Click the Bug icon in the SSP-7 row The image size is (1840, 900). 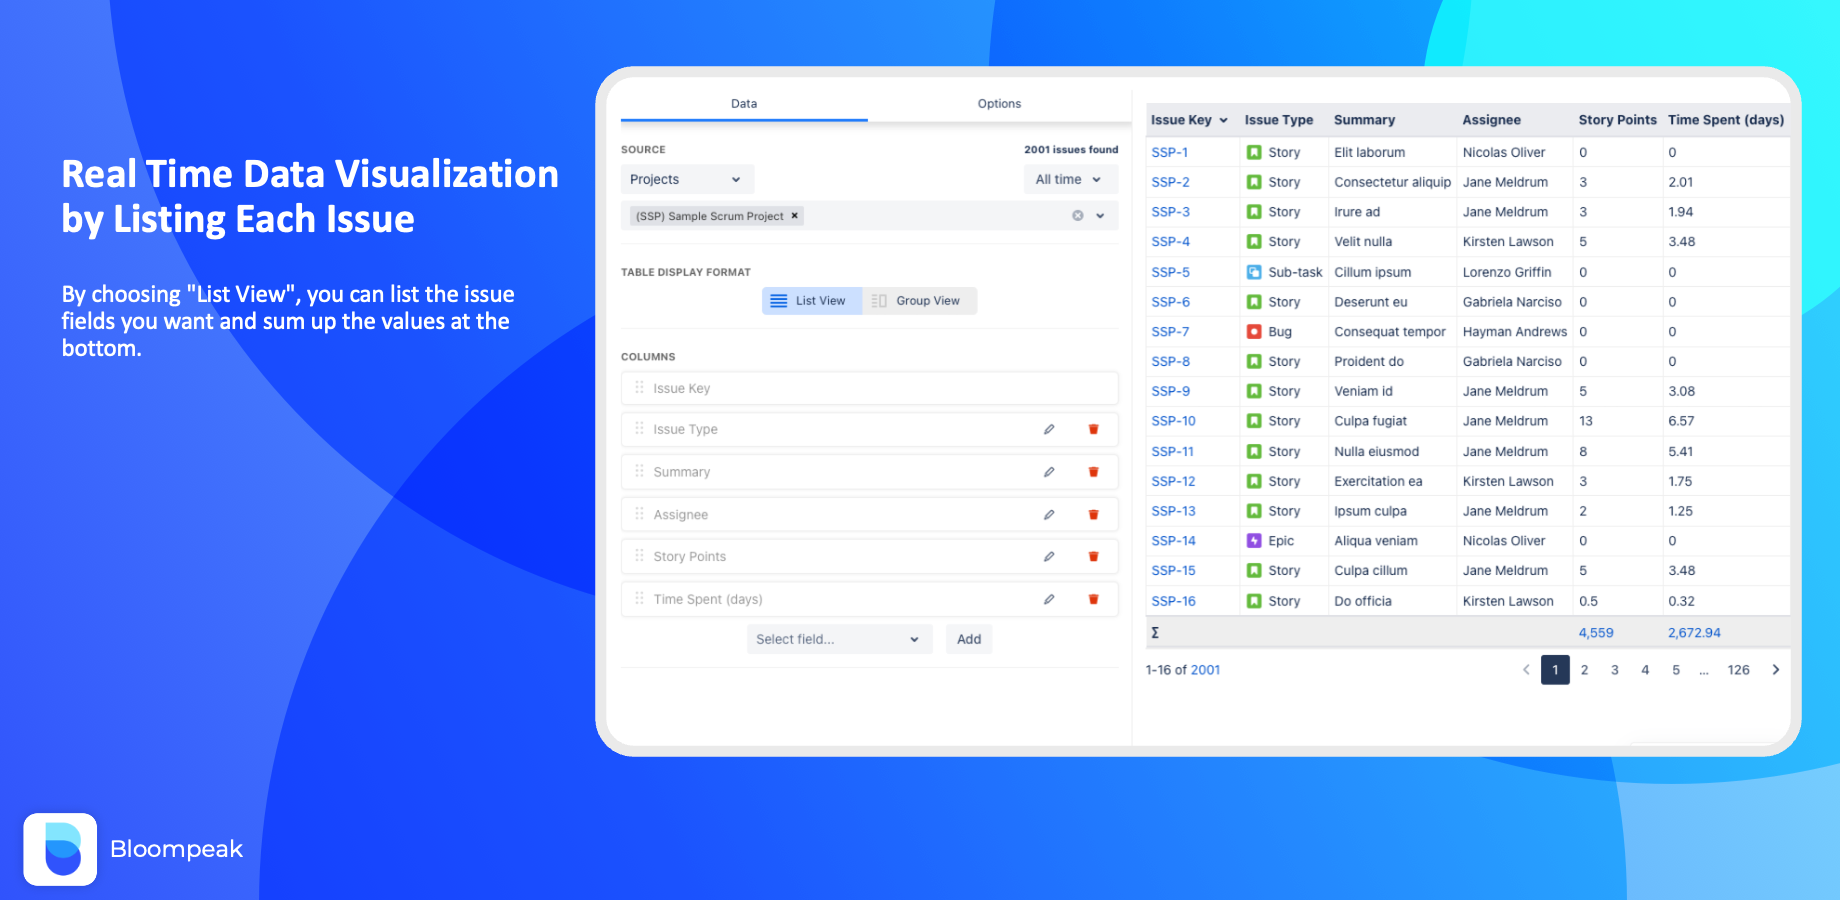tap(1254, 332)
